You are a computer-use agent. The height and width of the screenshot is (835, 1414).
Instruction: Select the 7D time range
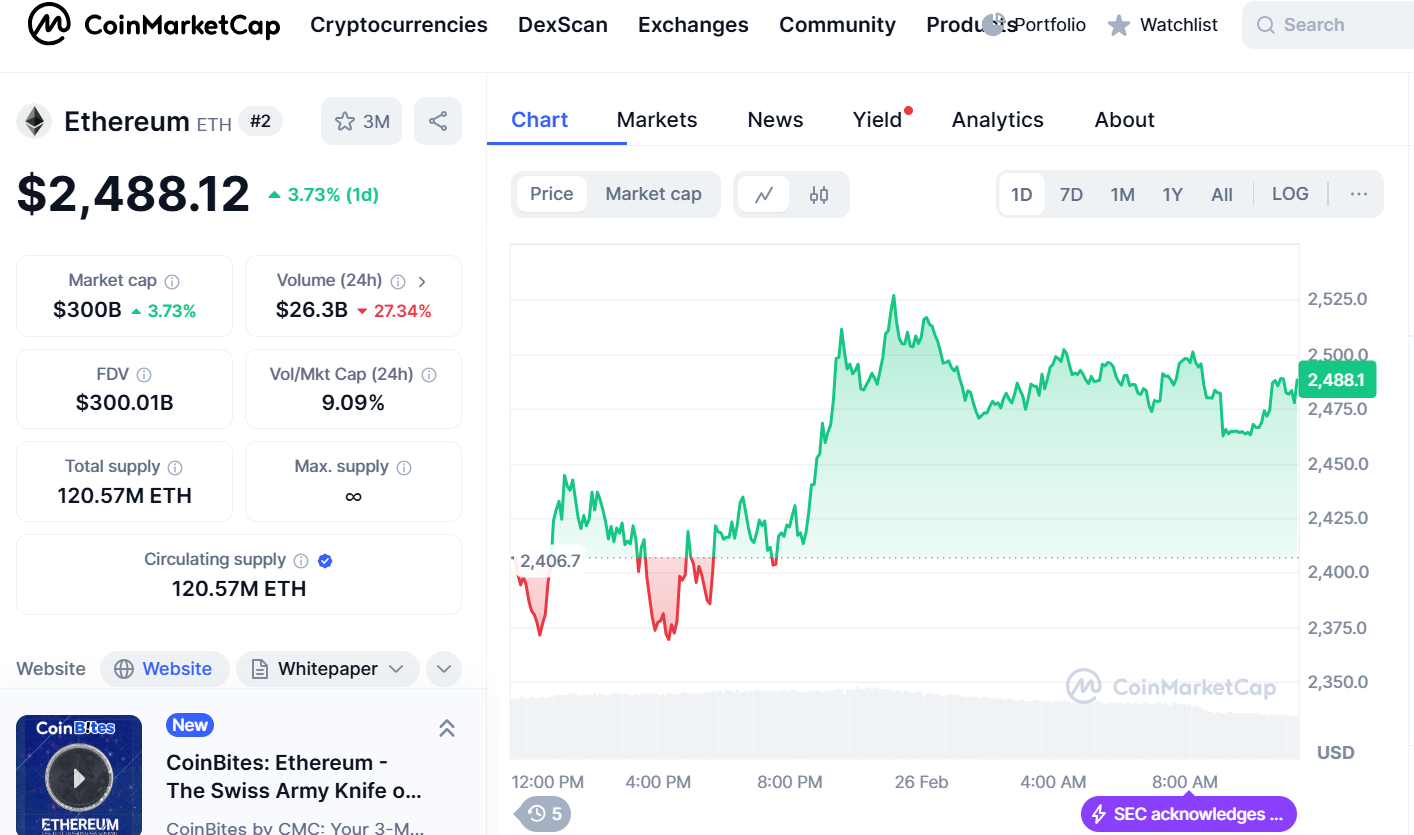pyautogui.click(x=1071, y=194)
